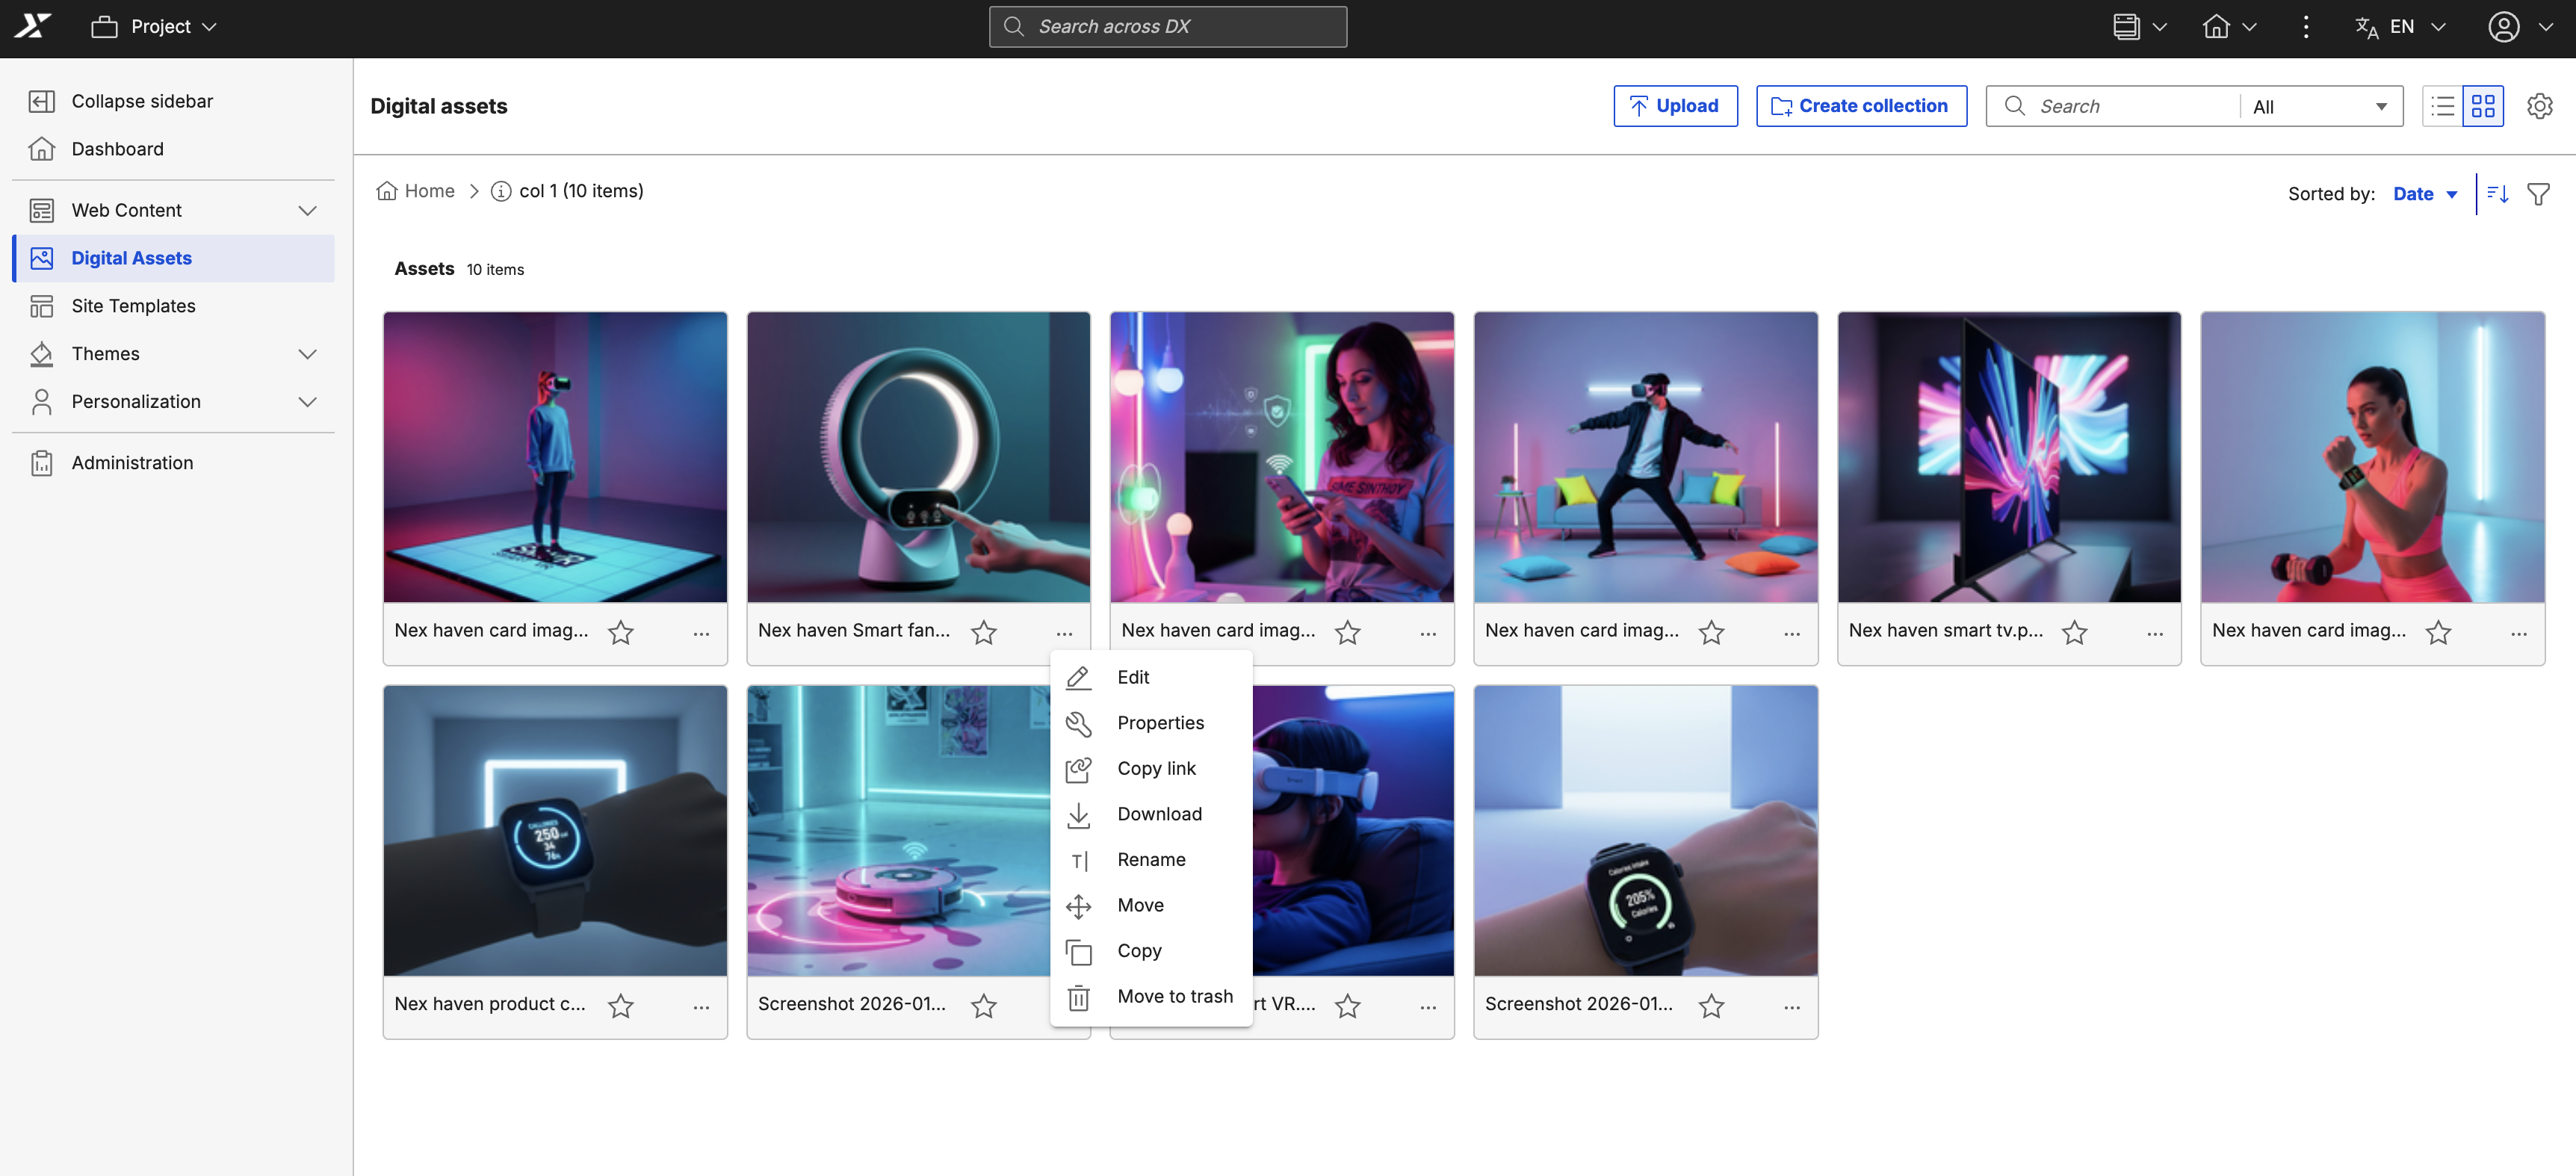The width and height of the screenshot is (2576, 1176).
Task: Open the VR platform girl card thumbnail
Action: tap(555, 457)
